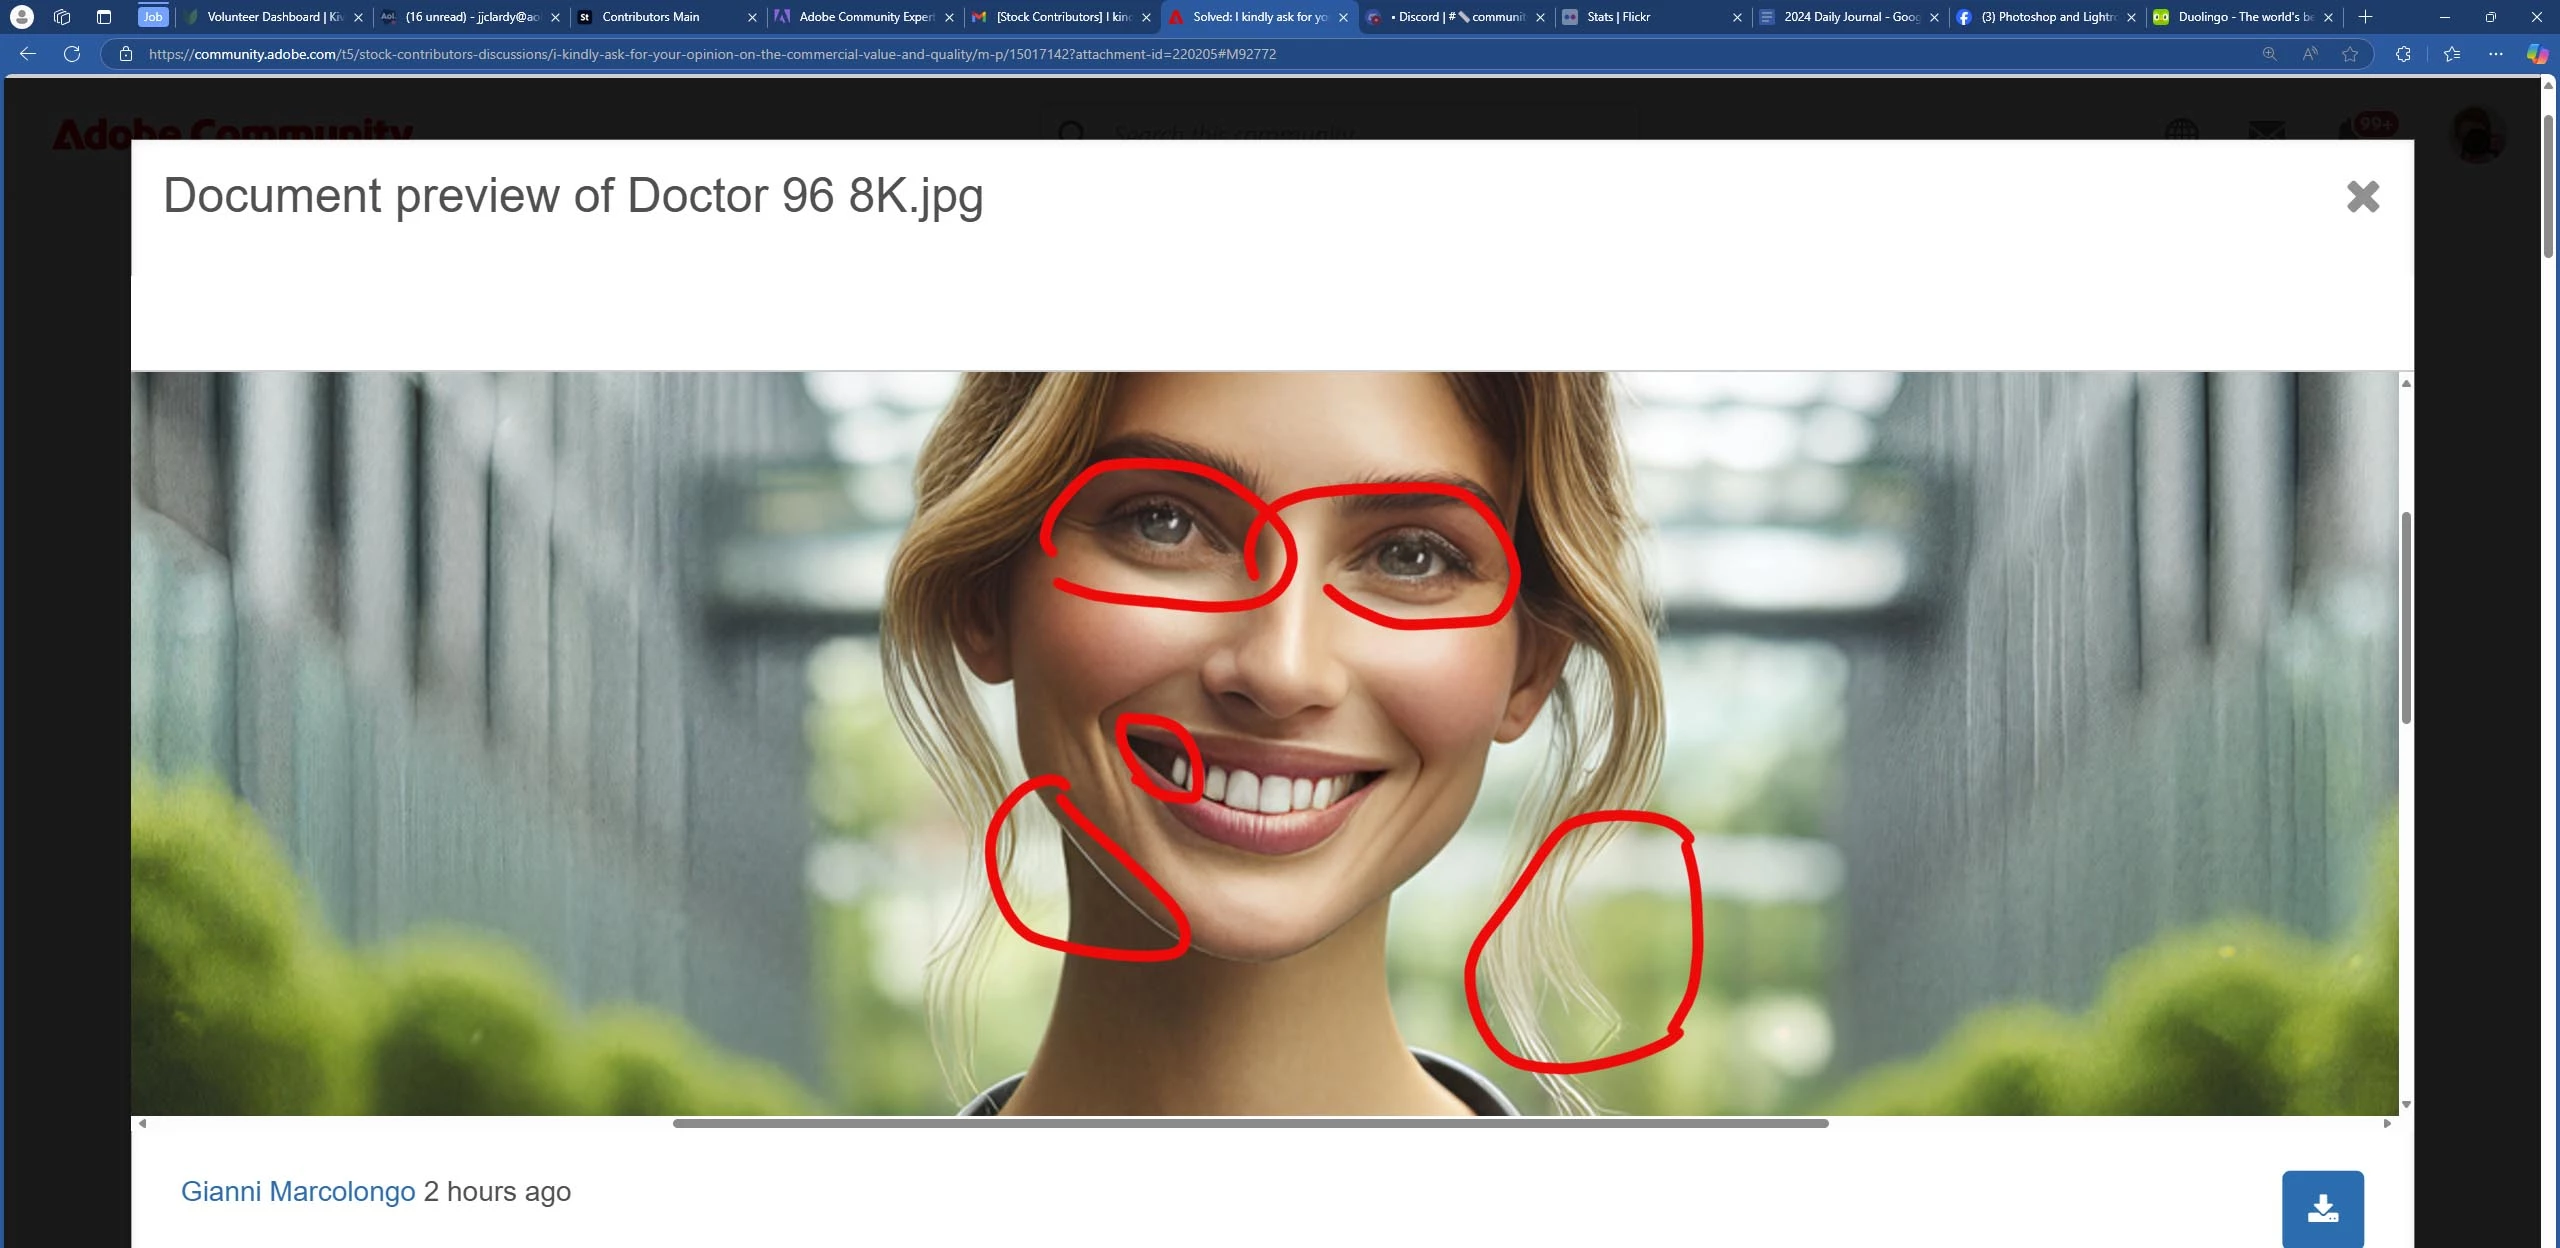Open the favorites list icon
Screen dimensions: 2560x1248
coord(2451,54)
